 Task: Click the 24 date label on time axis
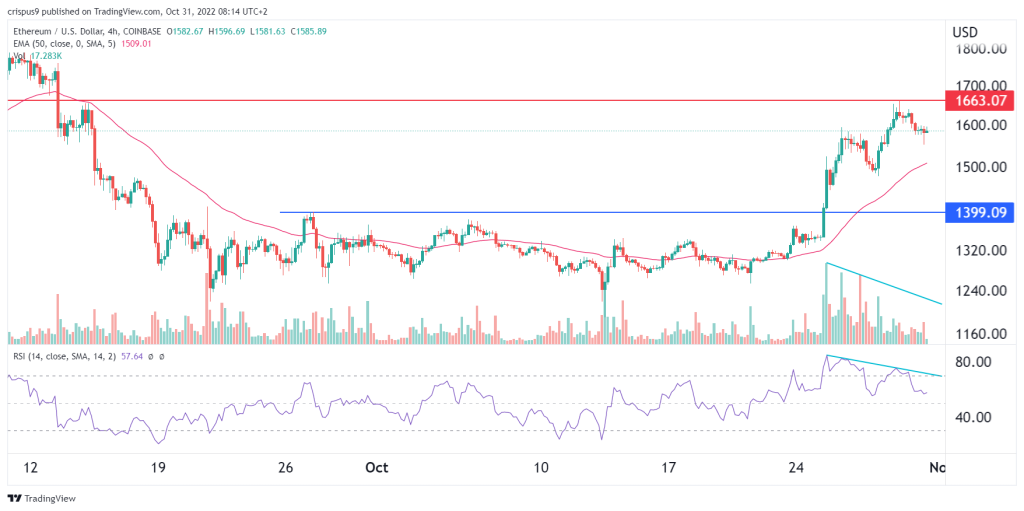796,468
